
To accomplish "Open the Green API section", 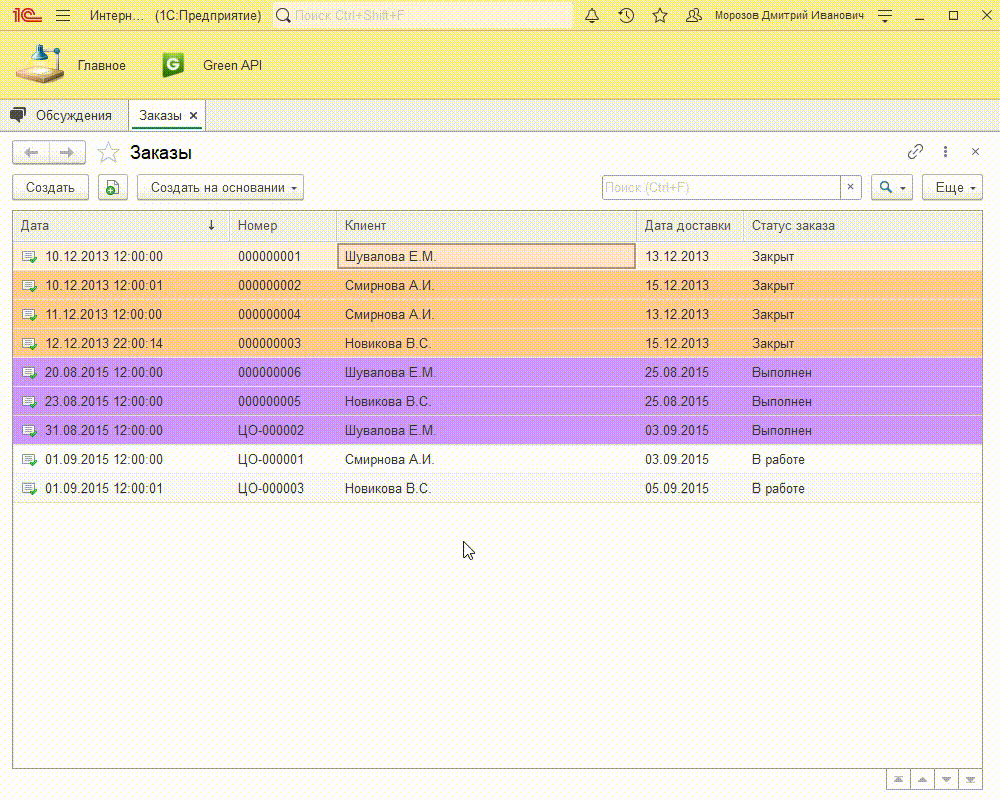I will (x=214, y=65).
